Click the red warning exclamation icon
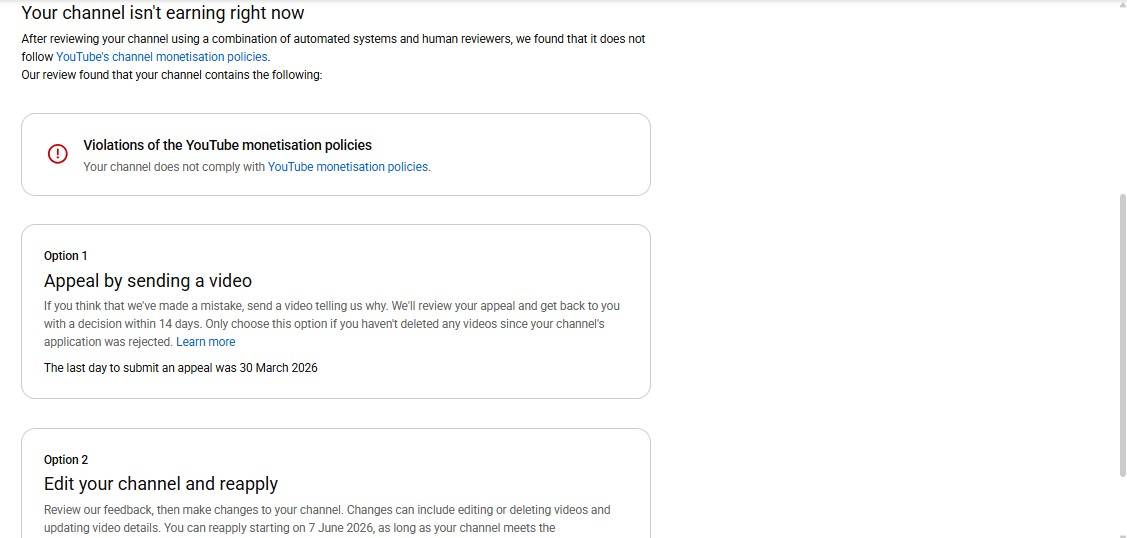Viewport: 1127px width, 538px height. tap(58, 154)
